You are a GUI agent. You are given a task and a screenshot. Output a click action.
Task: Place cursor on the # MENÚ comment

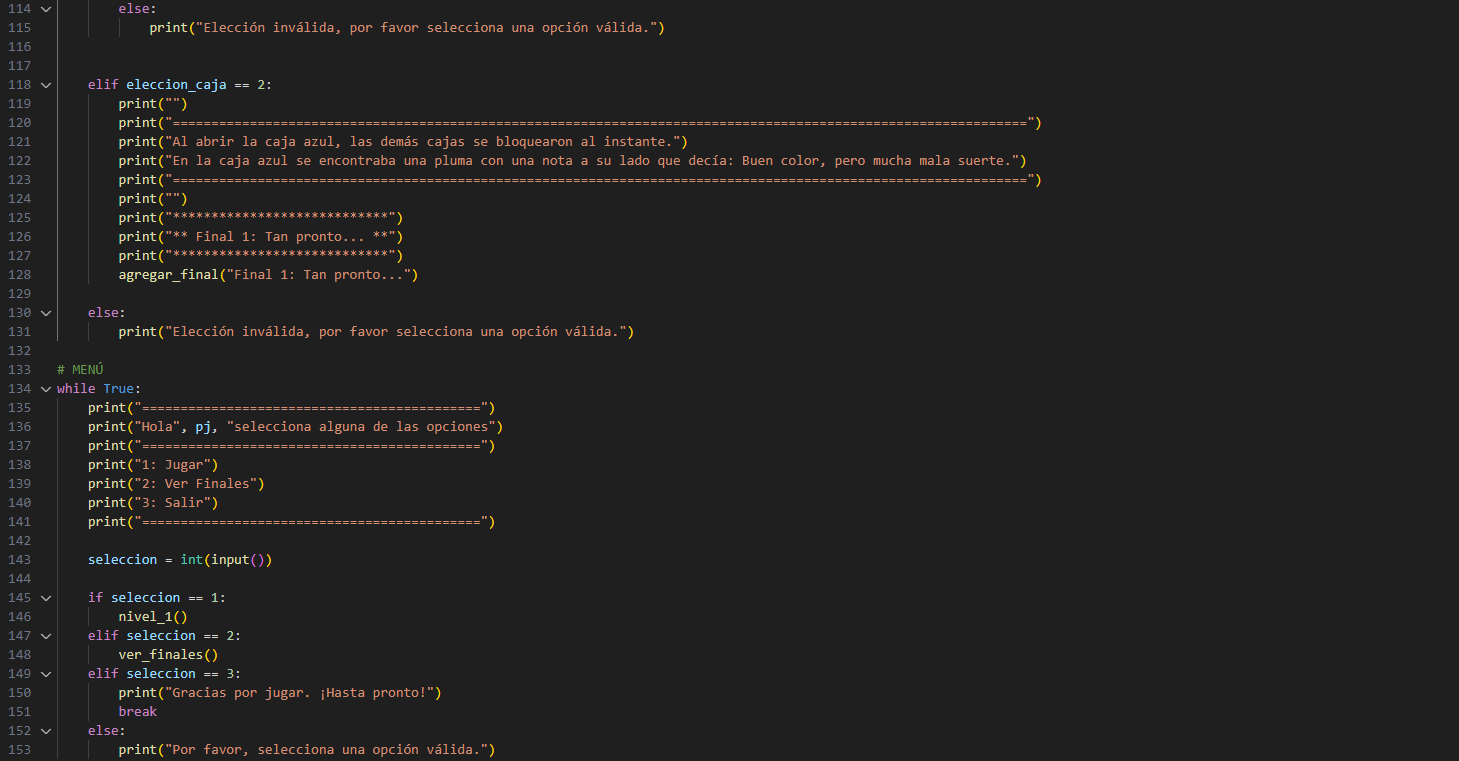point(80,370)
